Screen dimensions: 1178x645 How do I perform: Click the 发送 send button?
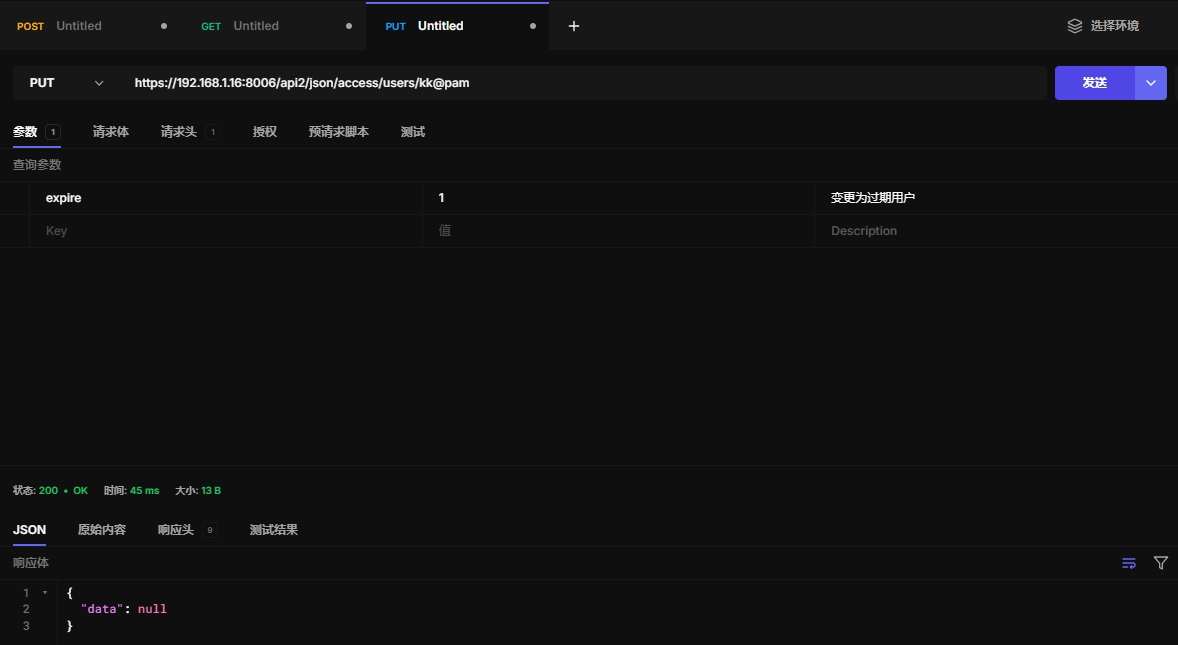(x=1094, y=83)
